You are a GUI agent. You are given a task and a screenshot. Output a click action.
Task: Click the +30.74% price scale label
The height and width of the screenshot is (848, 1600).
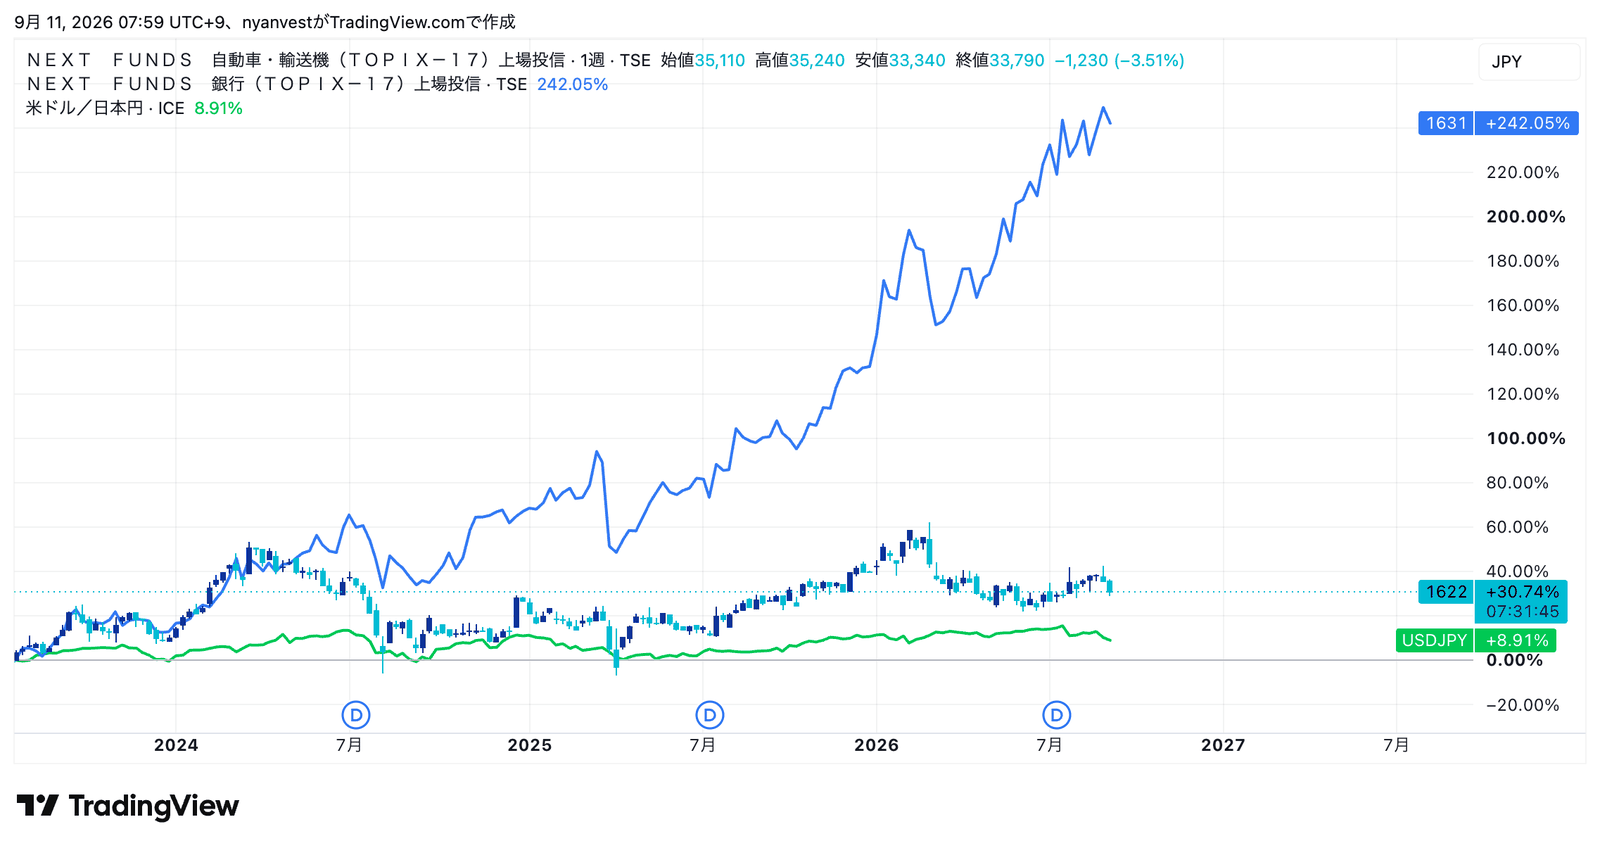pos(1522,592)
